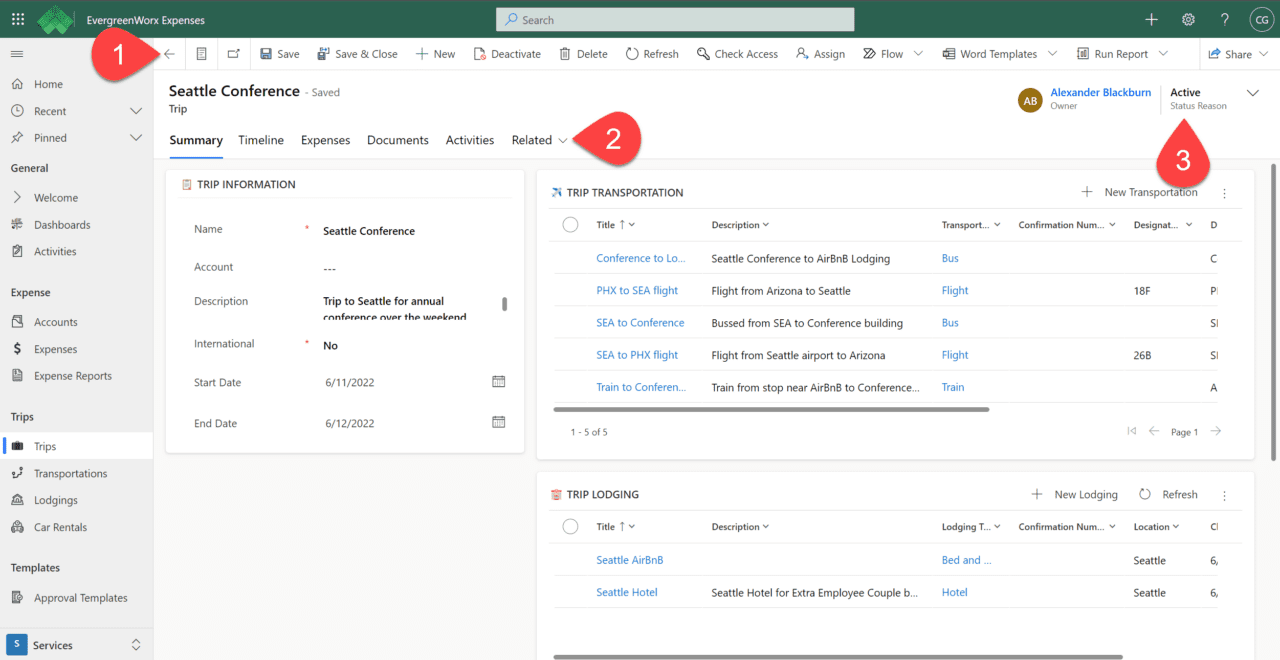Open the Run Report dropdown
This screenshot has height=660, width=1280.
pos(1163,54)
